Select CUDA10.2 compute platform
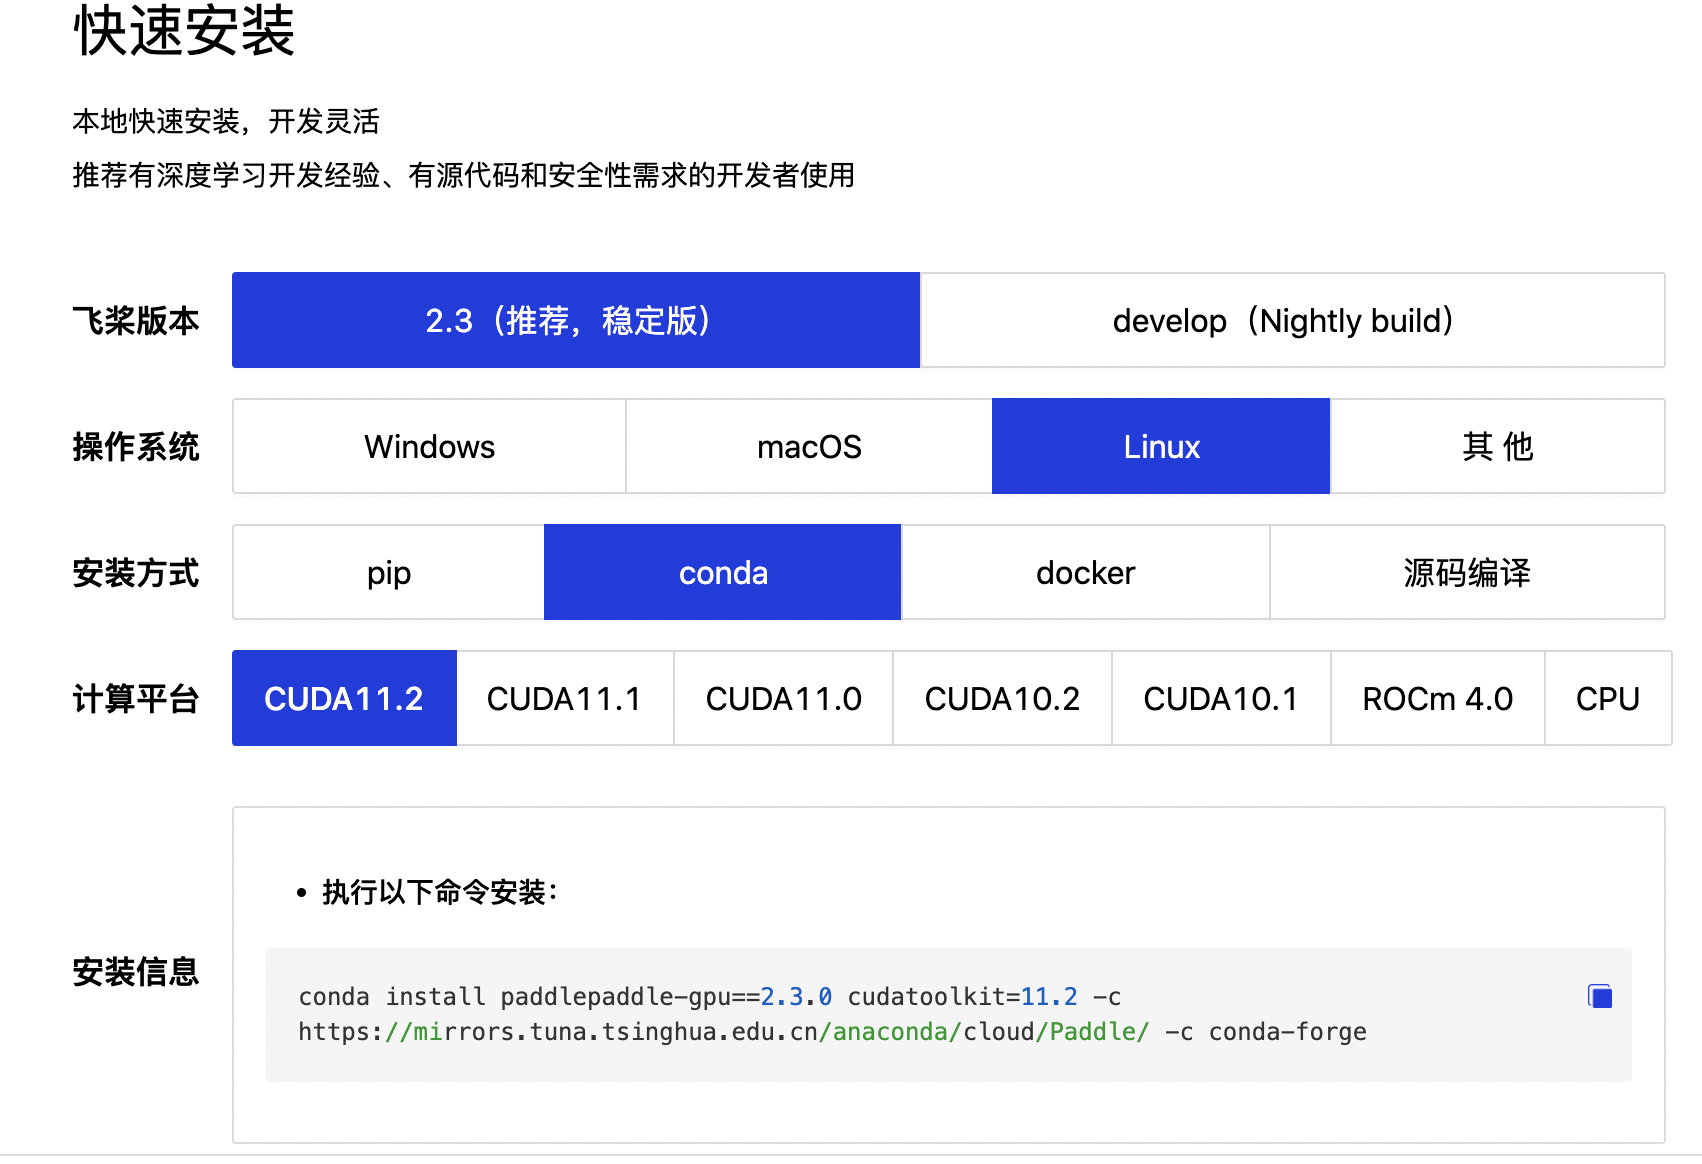Image resolution: width=1702 pixels, height=1164 pixels. [x=1002, y=698]
